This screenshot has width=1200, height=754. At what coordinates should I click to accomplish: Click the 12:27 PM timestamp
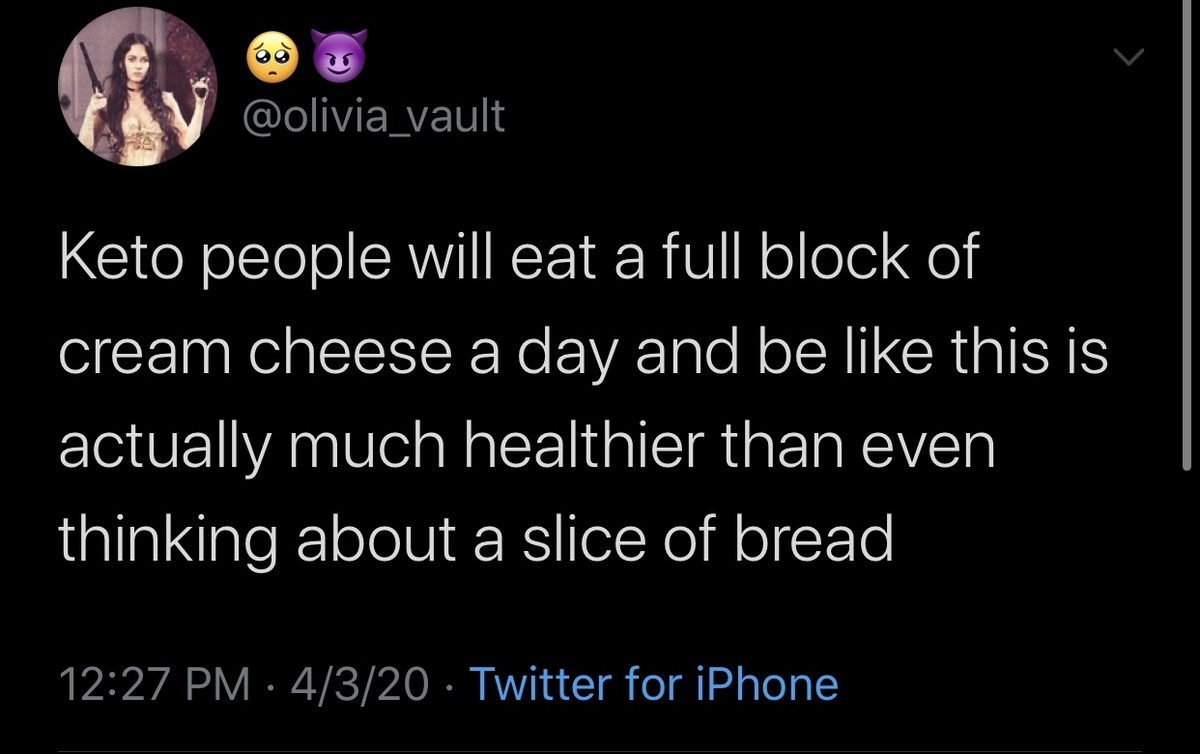tap(153, 685)
